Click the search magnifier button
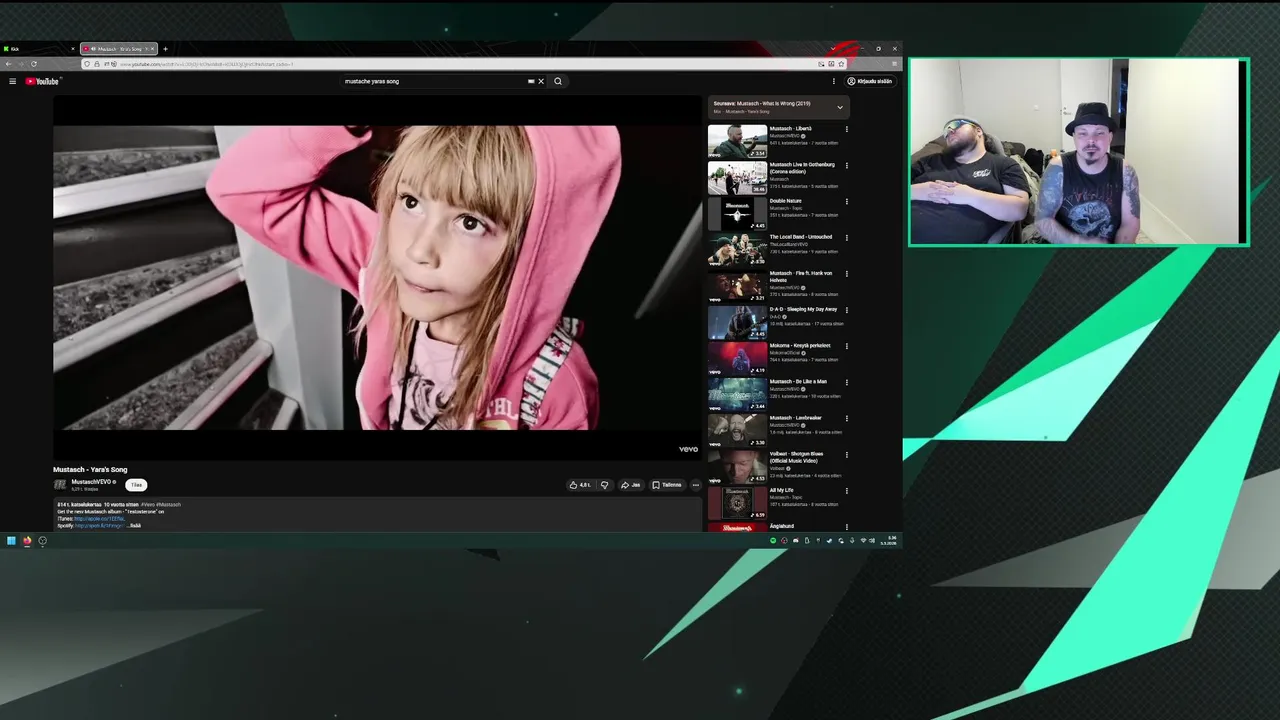The height and width of the screenshot is (720, 1280). [x=558, y=81]
